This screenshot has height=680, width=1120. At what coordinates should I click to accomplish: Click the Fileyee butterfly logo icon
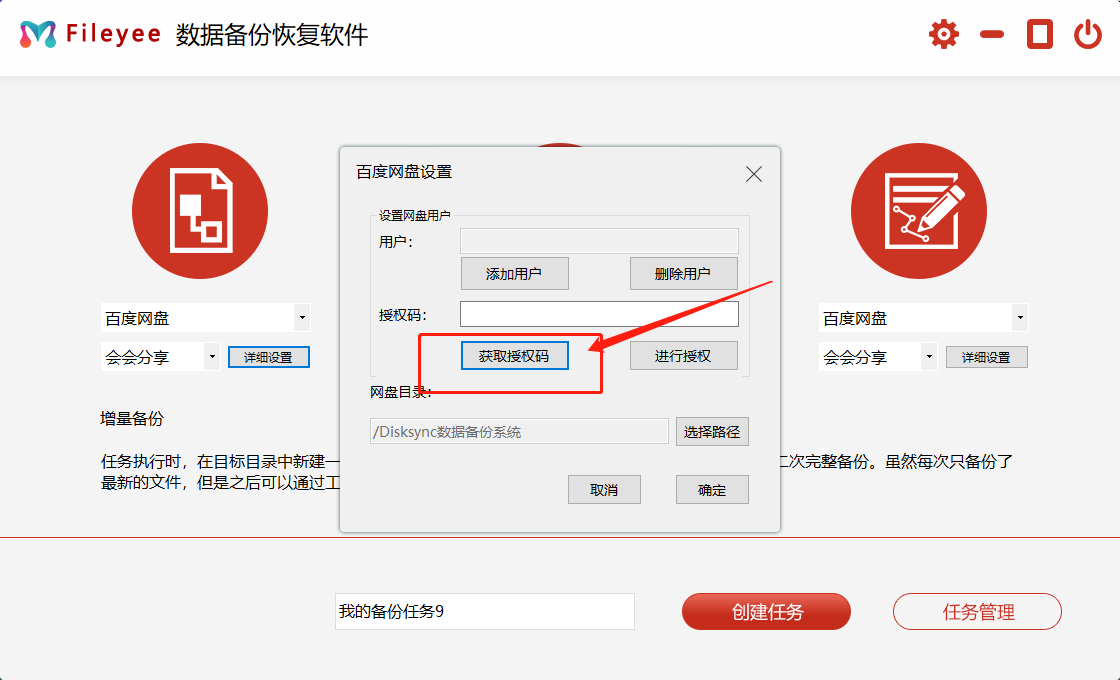[x=37, y=33]
